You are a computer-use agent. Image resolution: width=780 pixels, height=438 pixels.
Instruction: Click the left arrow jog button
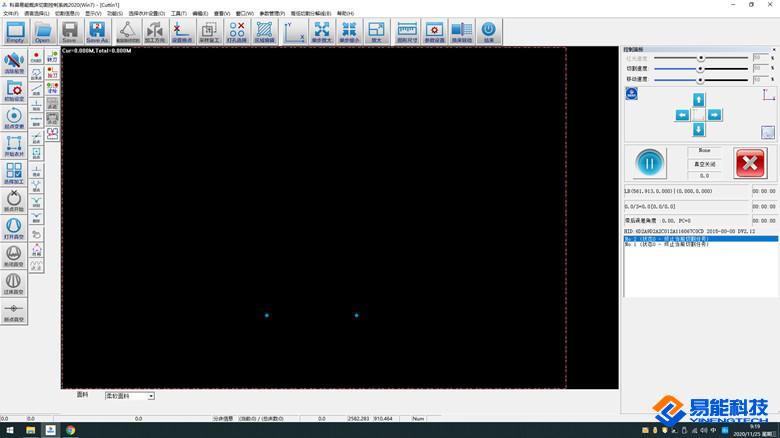682,115
